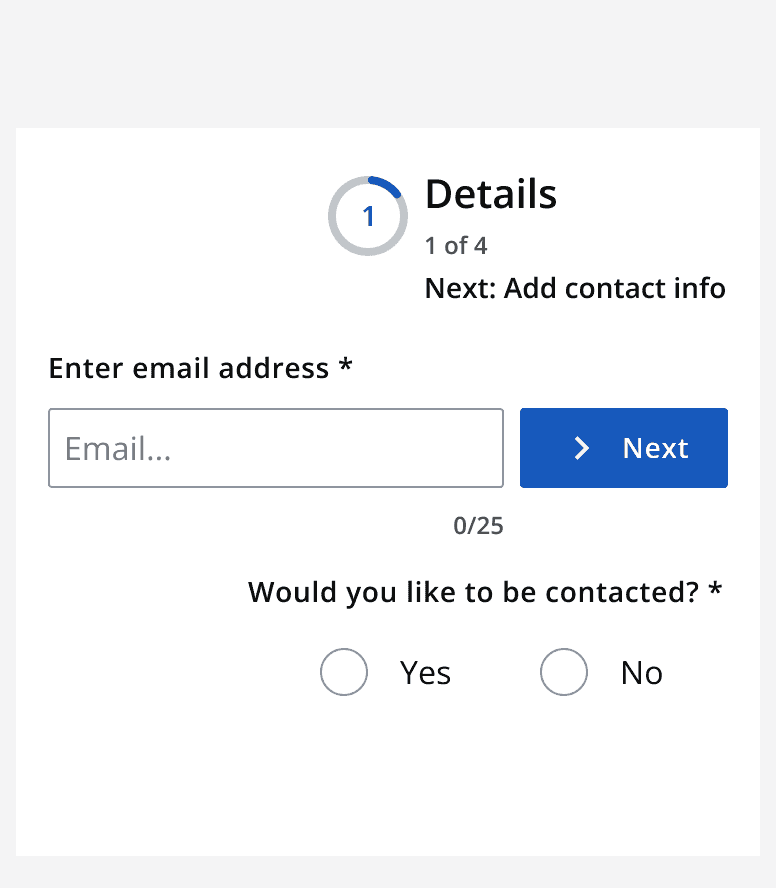
Task: Click the Next: Add contact info label
Action: click(x=575, y=288)
